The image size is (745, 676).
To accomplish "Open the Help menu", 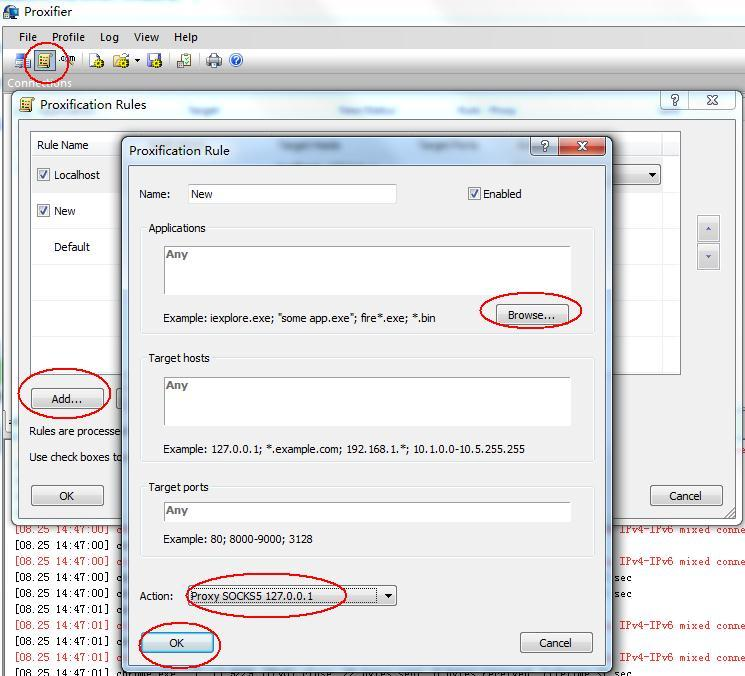I will [x=185, y=37].
